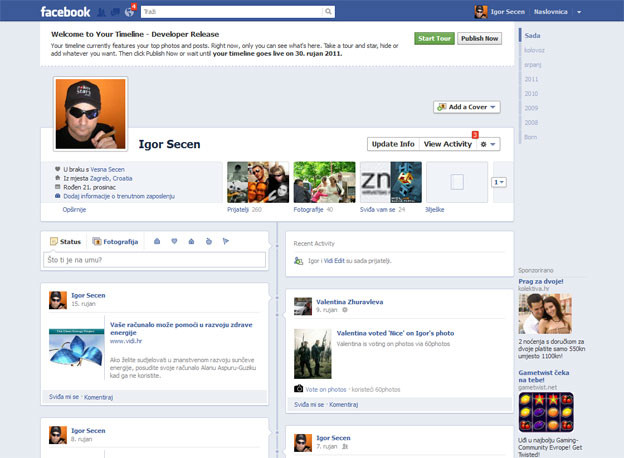
Task: Click the Vaše računalo može pomoći article title
Action: pyautogui.click(x=181, y=329)
